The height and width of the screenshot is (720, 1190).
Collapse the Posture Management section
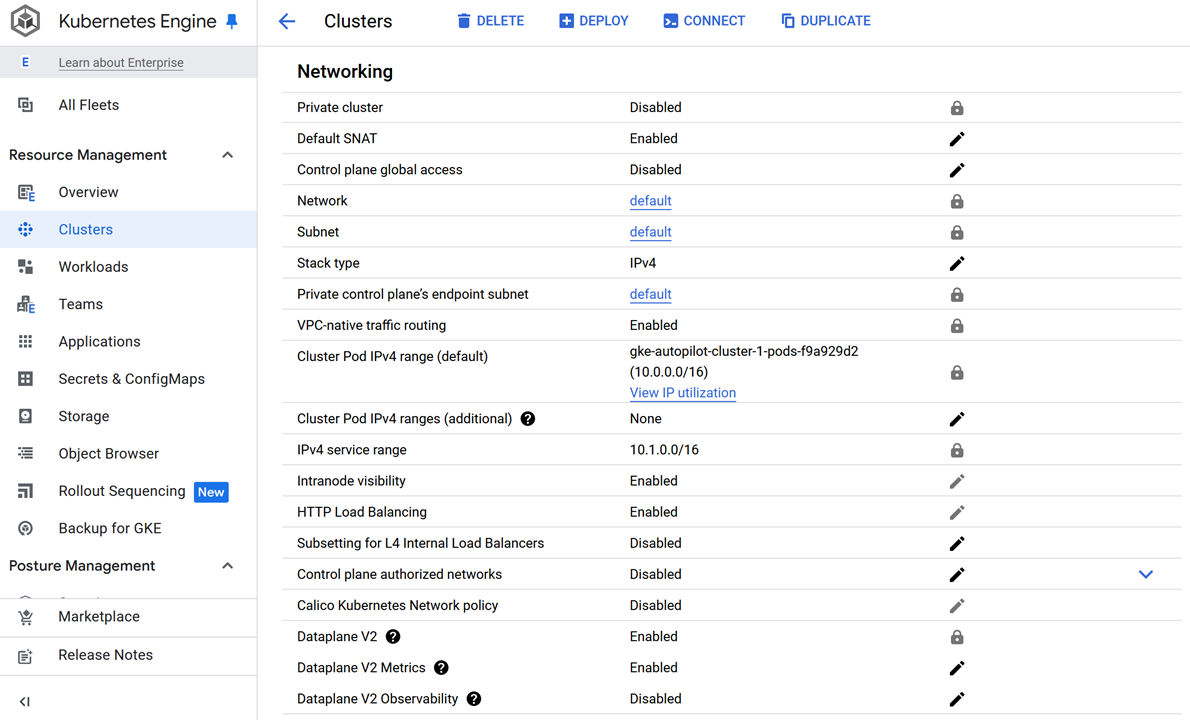point(227,566)
